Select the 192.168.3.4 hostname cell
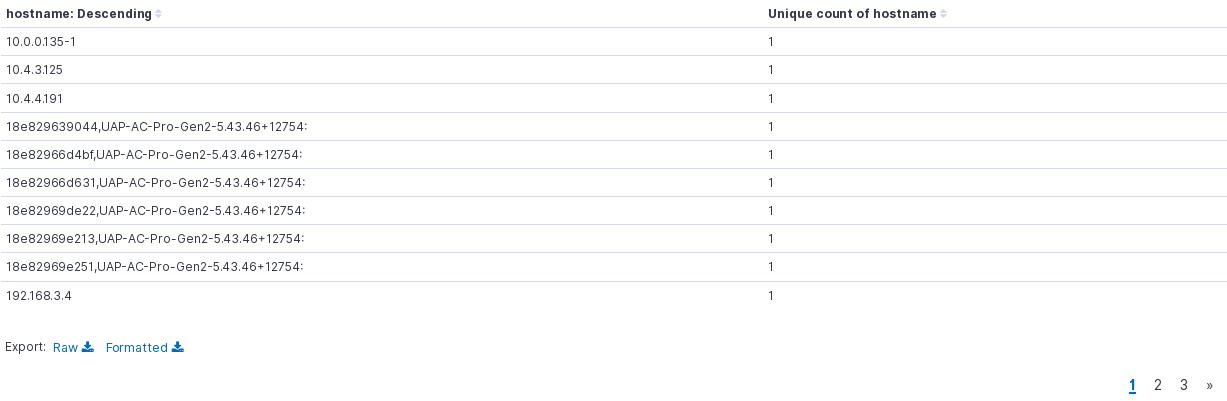This screenshot has width=1227, height=401. [x=39, y=296]
